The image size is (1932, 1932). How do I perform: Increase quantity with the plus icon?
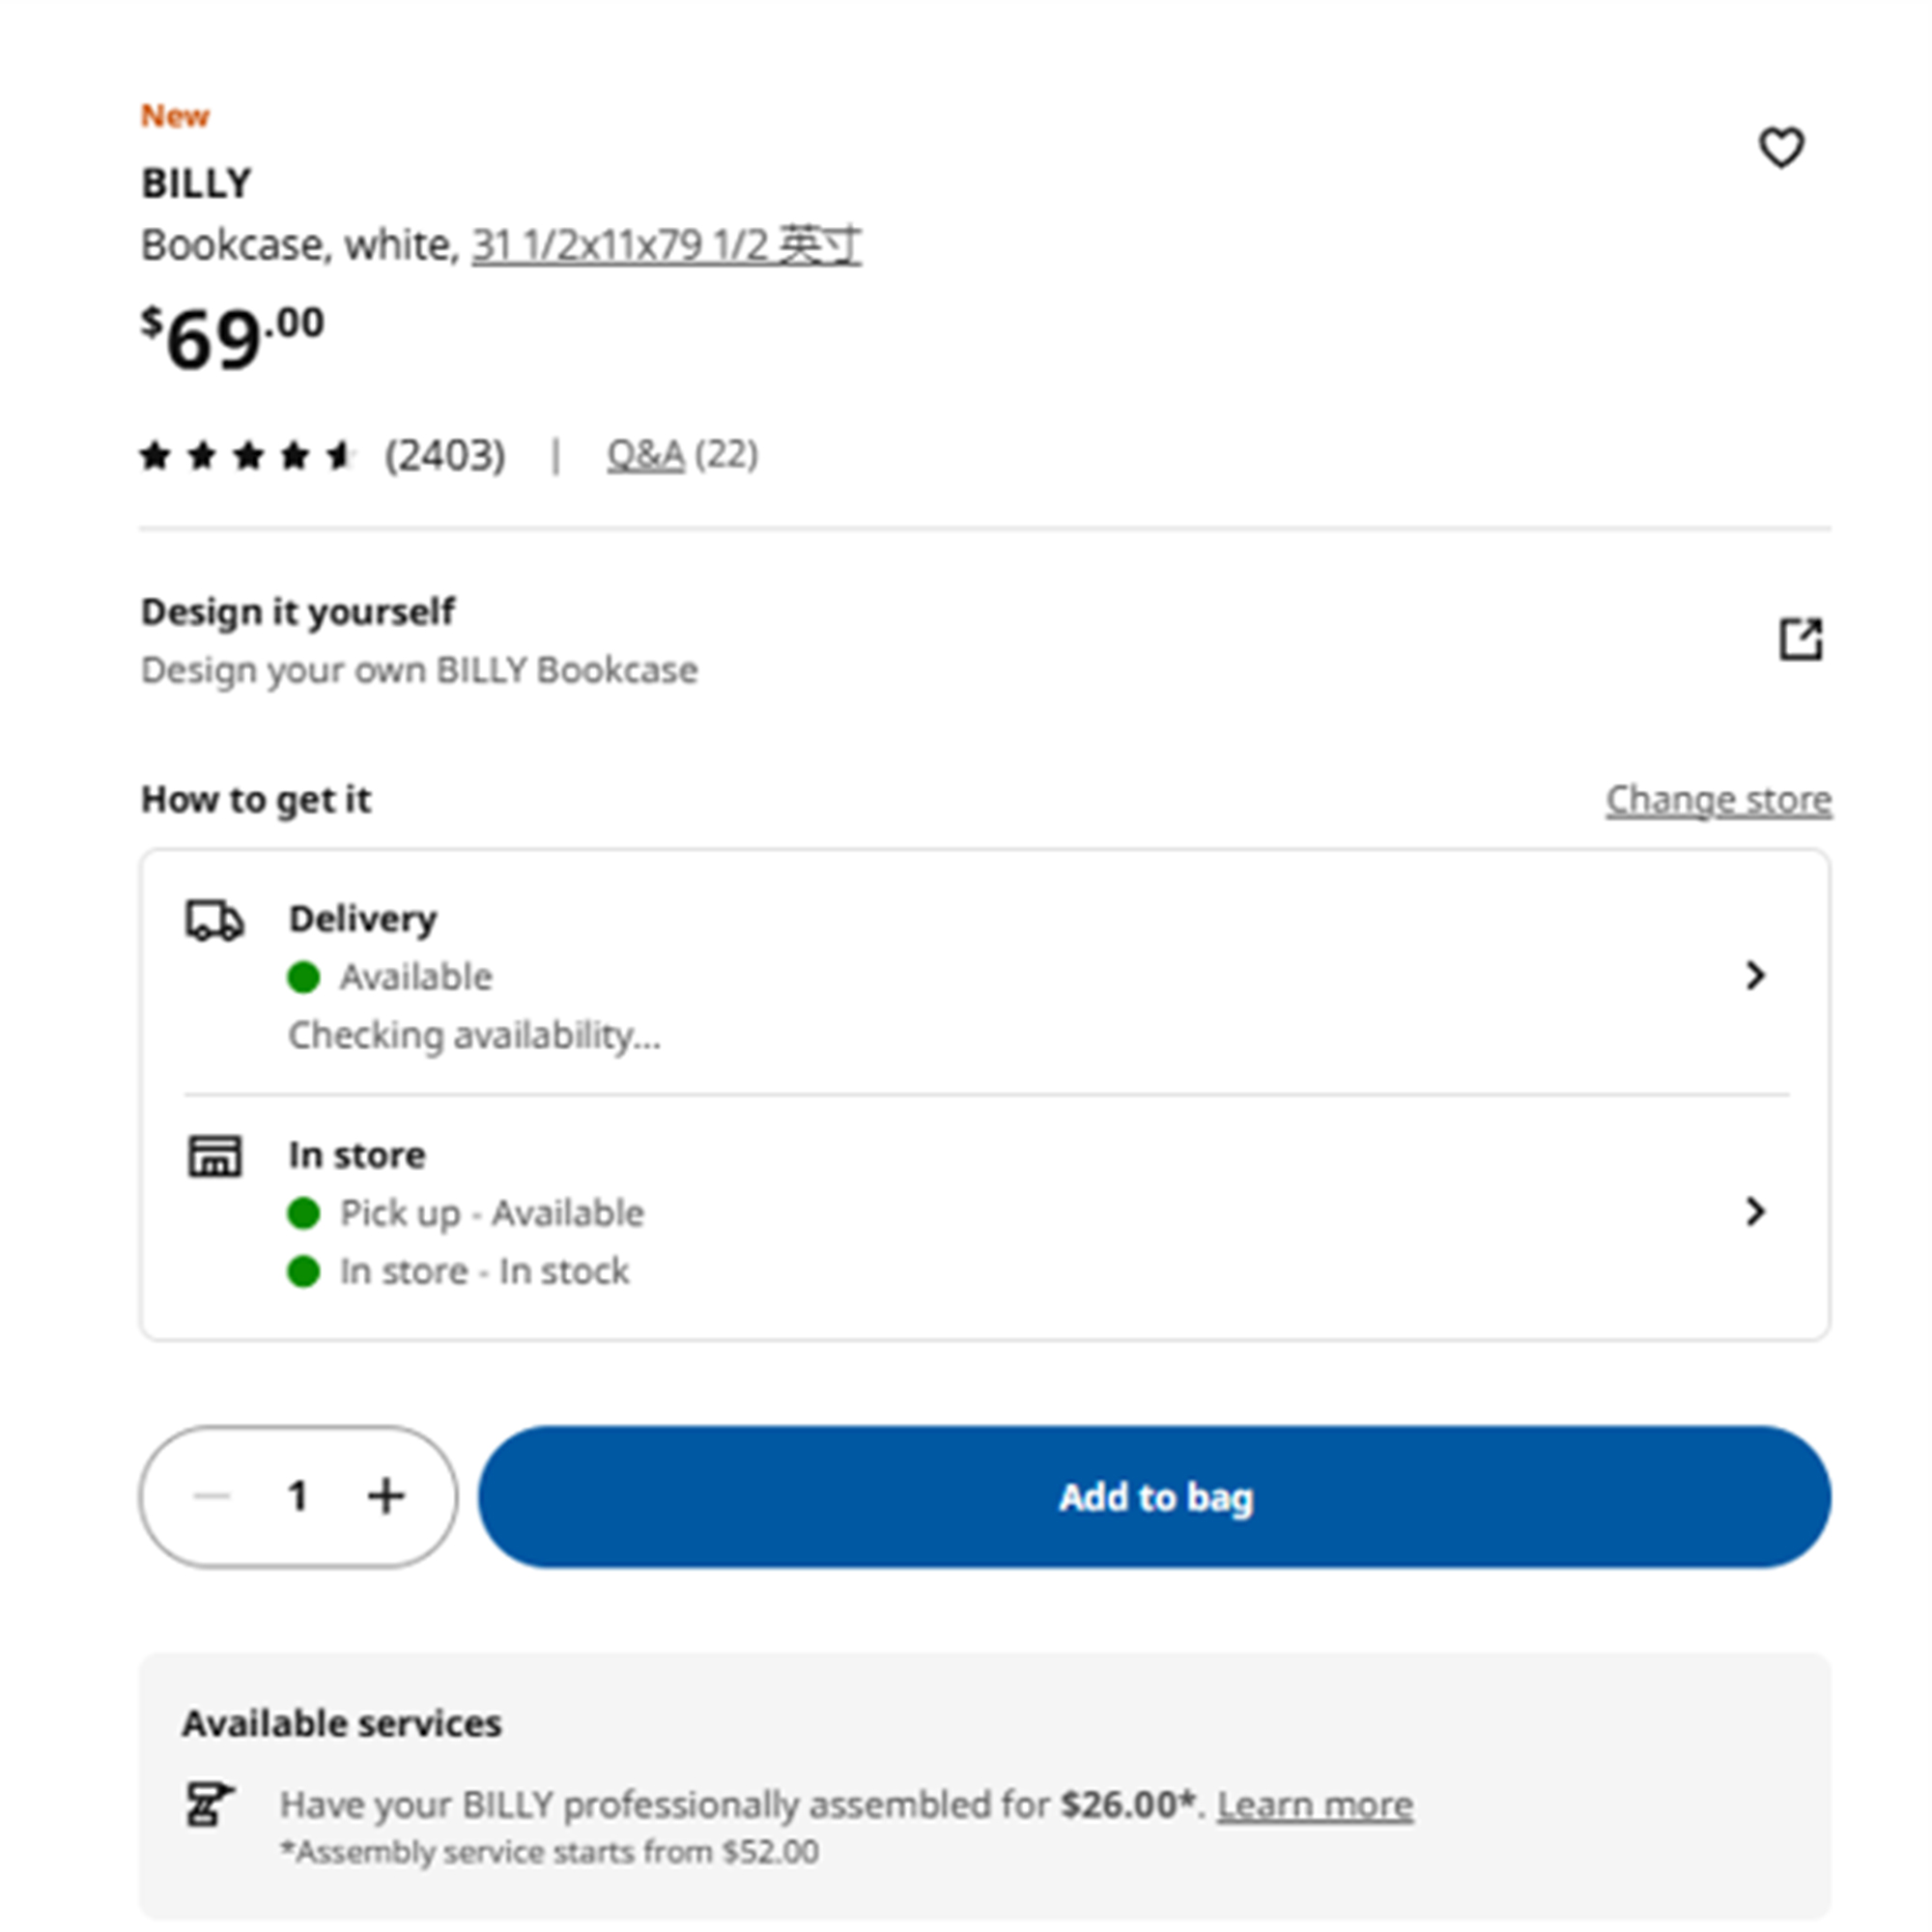(x=386, y=1496)
